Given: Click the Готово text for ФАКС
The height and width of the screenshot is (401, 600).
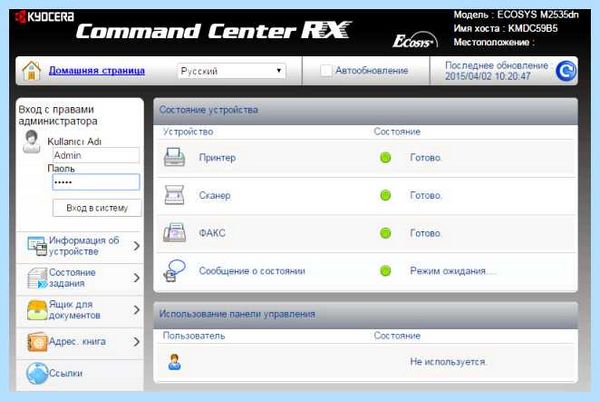Looking at the screenshot, I should pyautogui.click(x=426, y=233).
